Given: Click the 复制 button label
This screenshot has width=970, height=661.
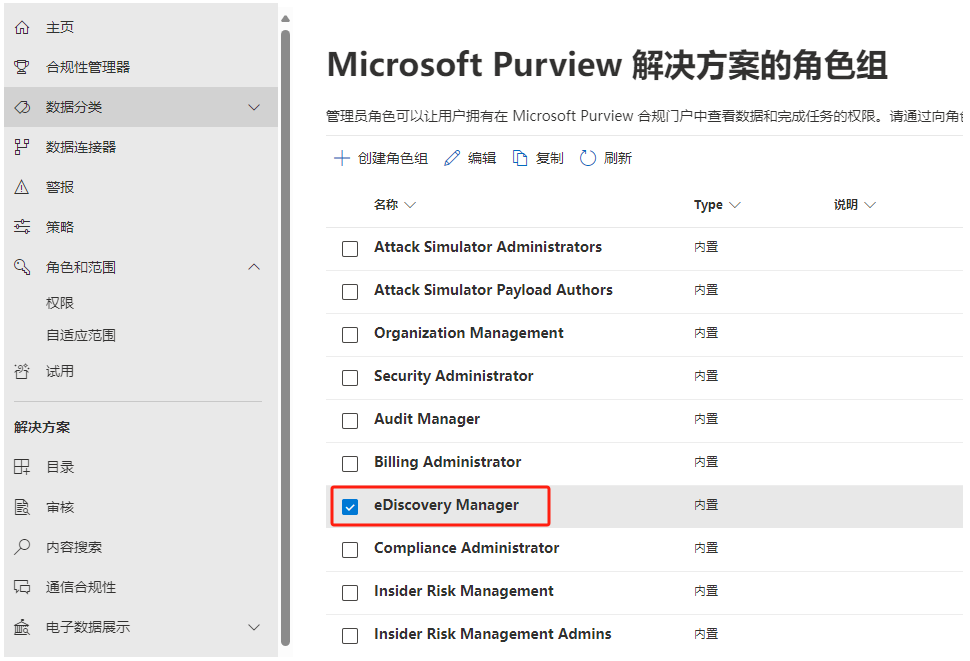Looking at the screenshot, I should pos(549,158).
